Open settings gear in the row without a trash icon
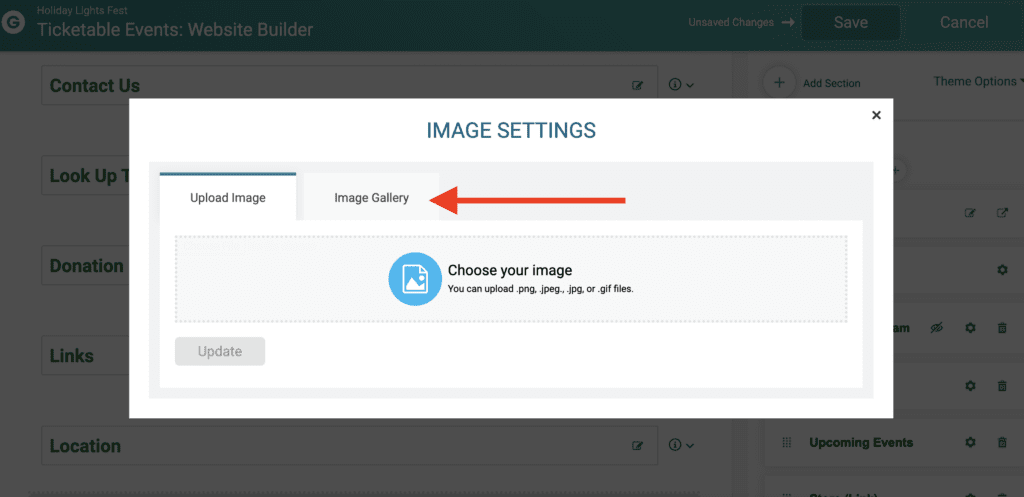The height and width of the screenshot is (497, 1024). [1002, 270]
